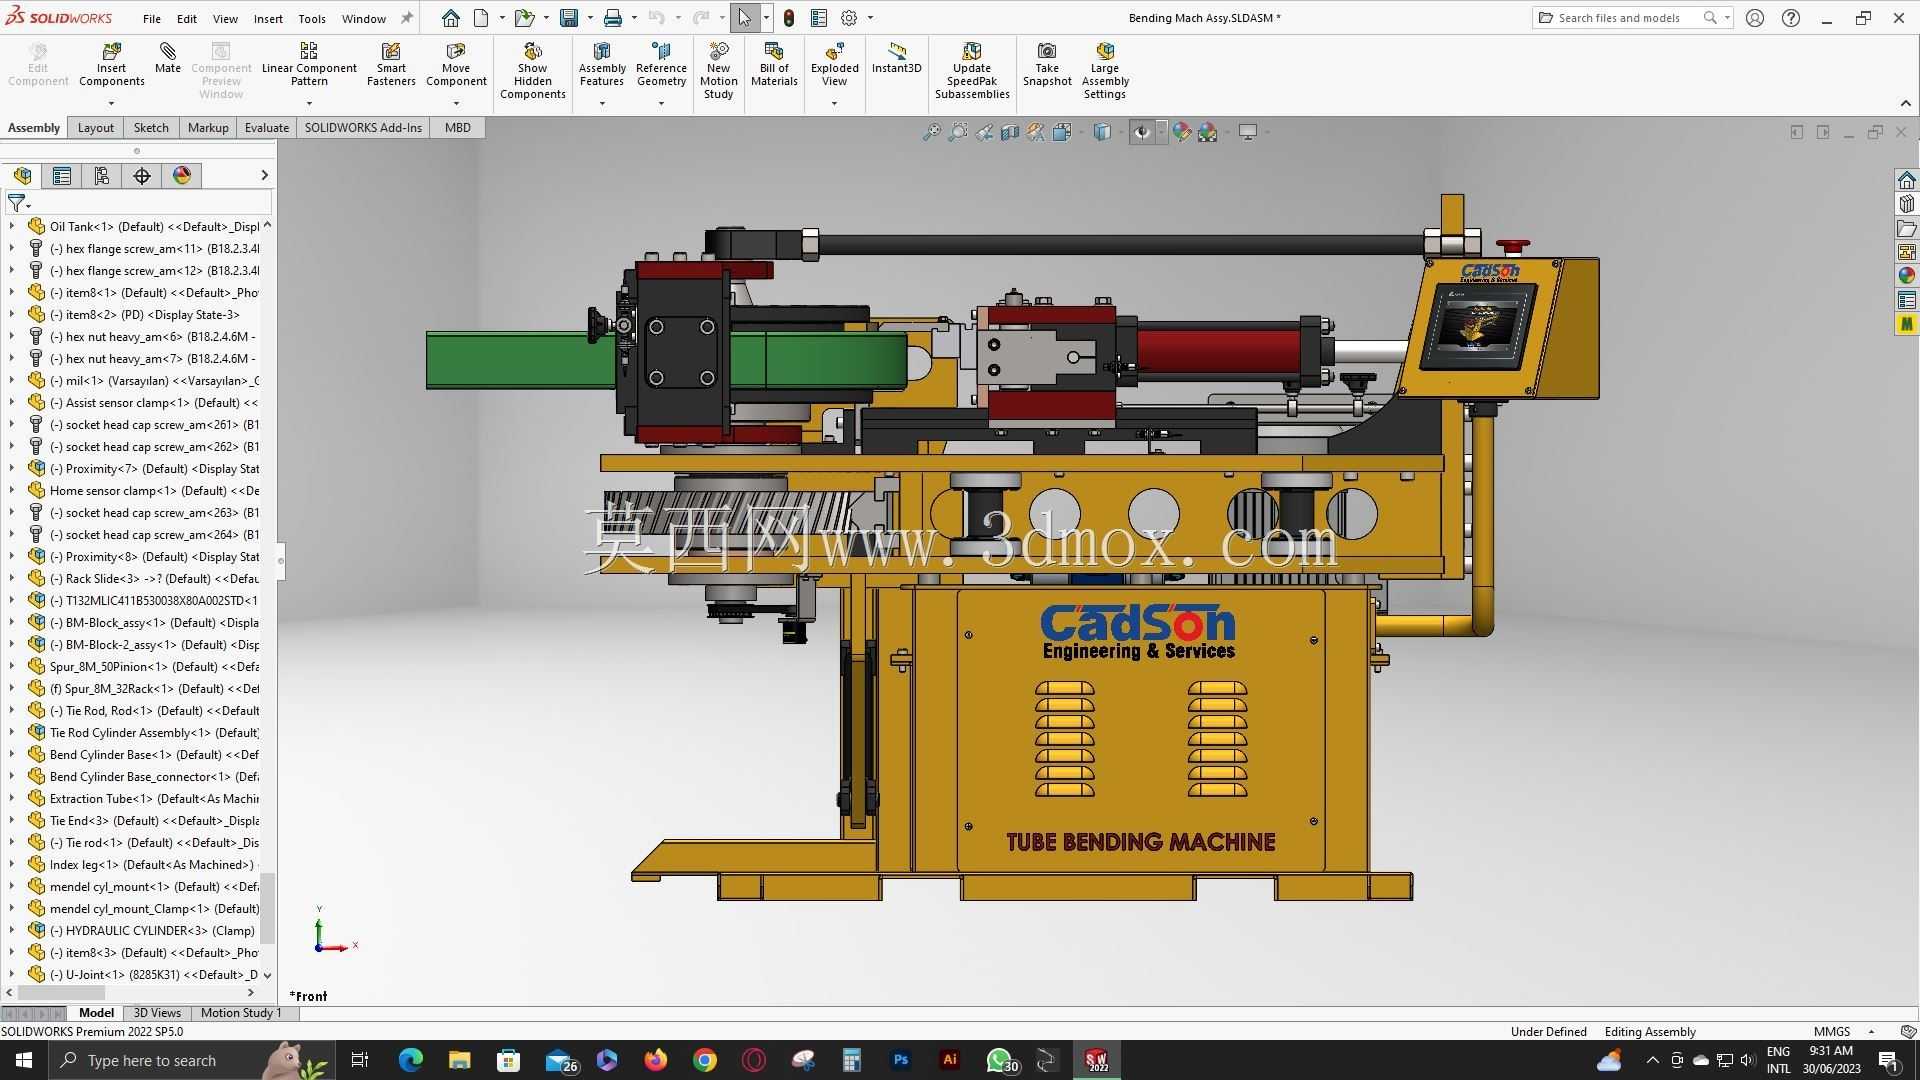
Task: Create an Exploded View
Action: tap(834, 64)
